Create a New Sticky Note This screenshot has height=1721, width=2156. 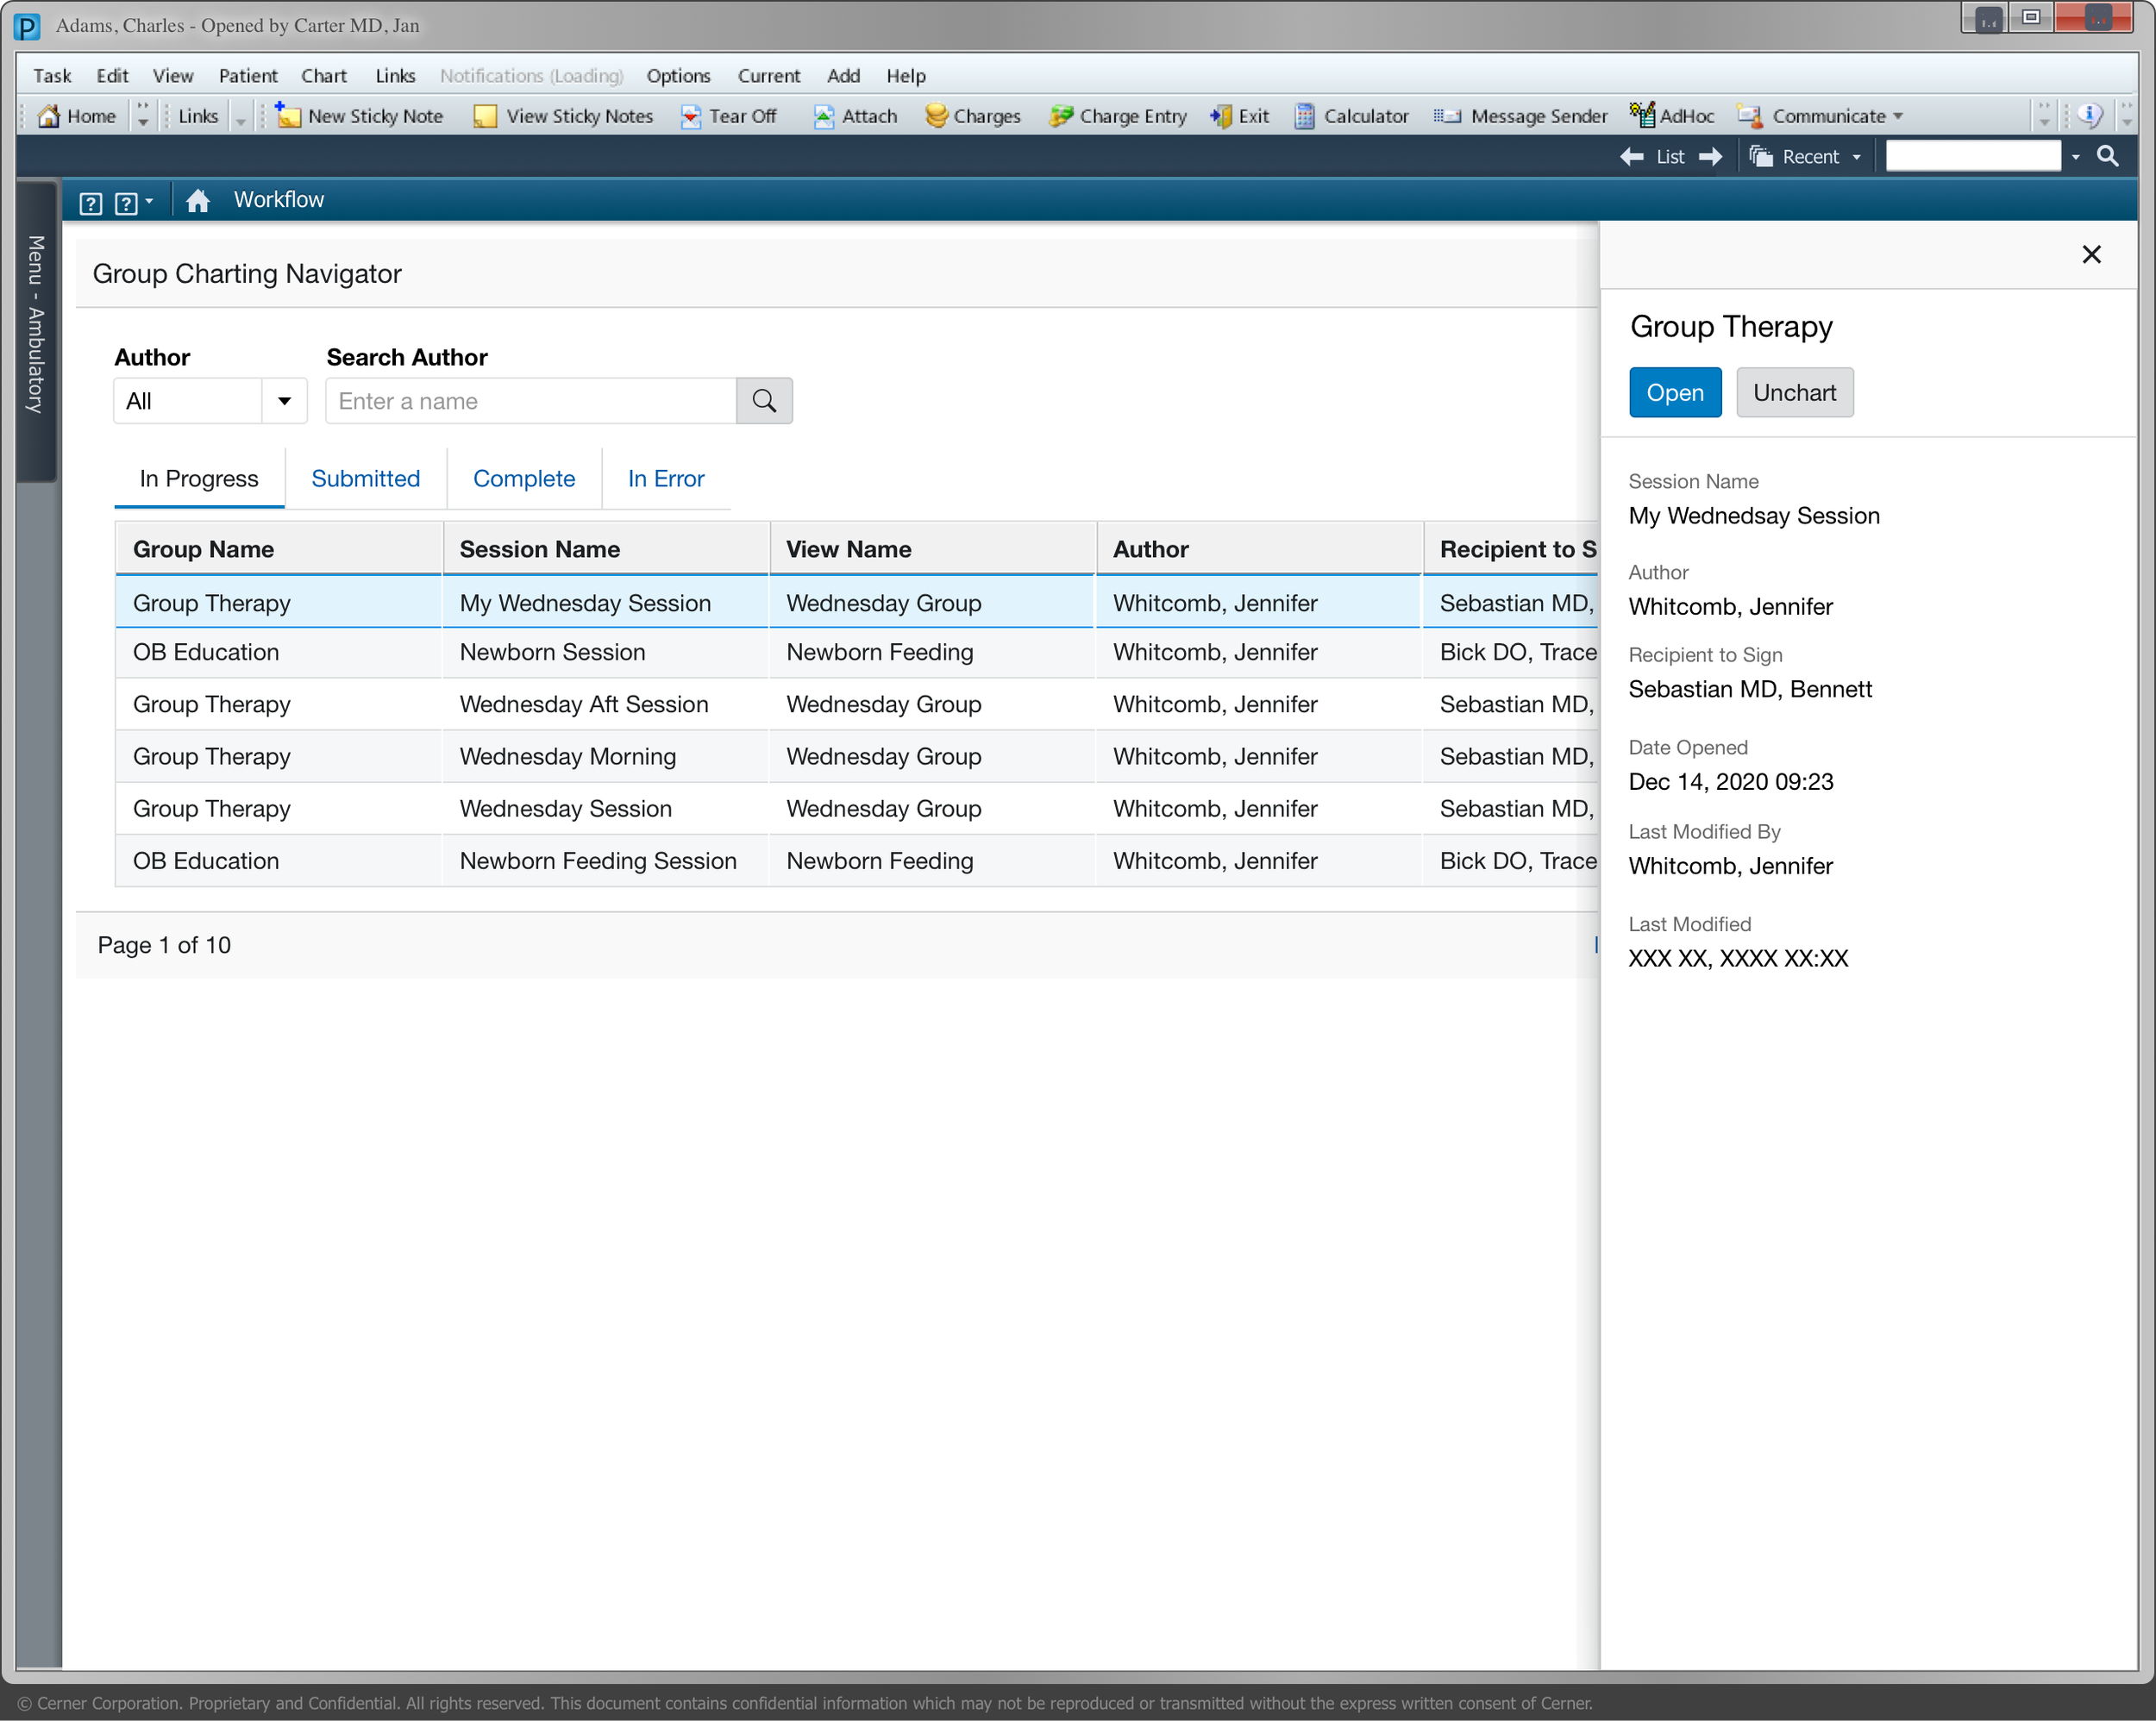tap(359, 116)
